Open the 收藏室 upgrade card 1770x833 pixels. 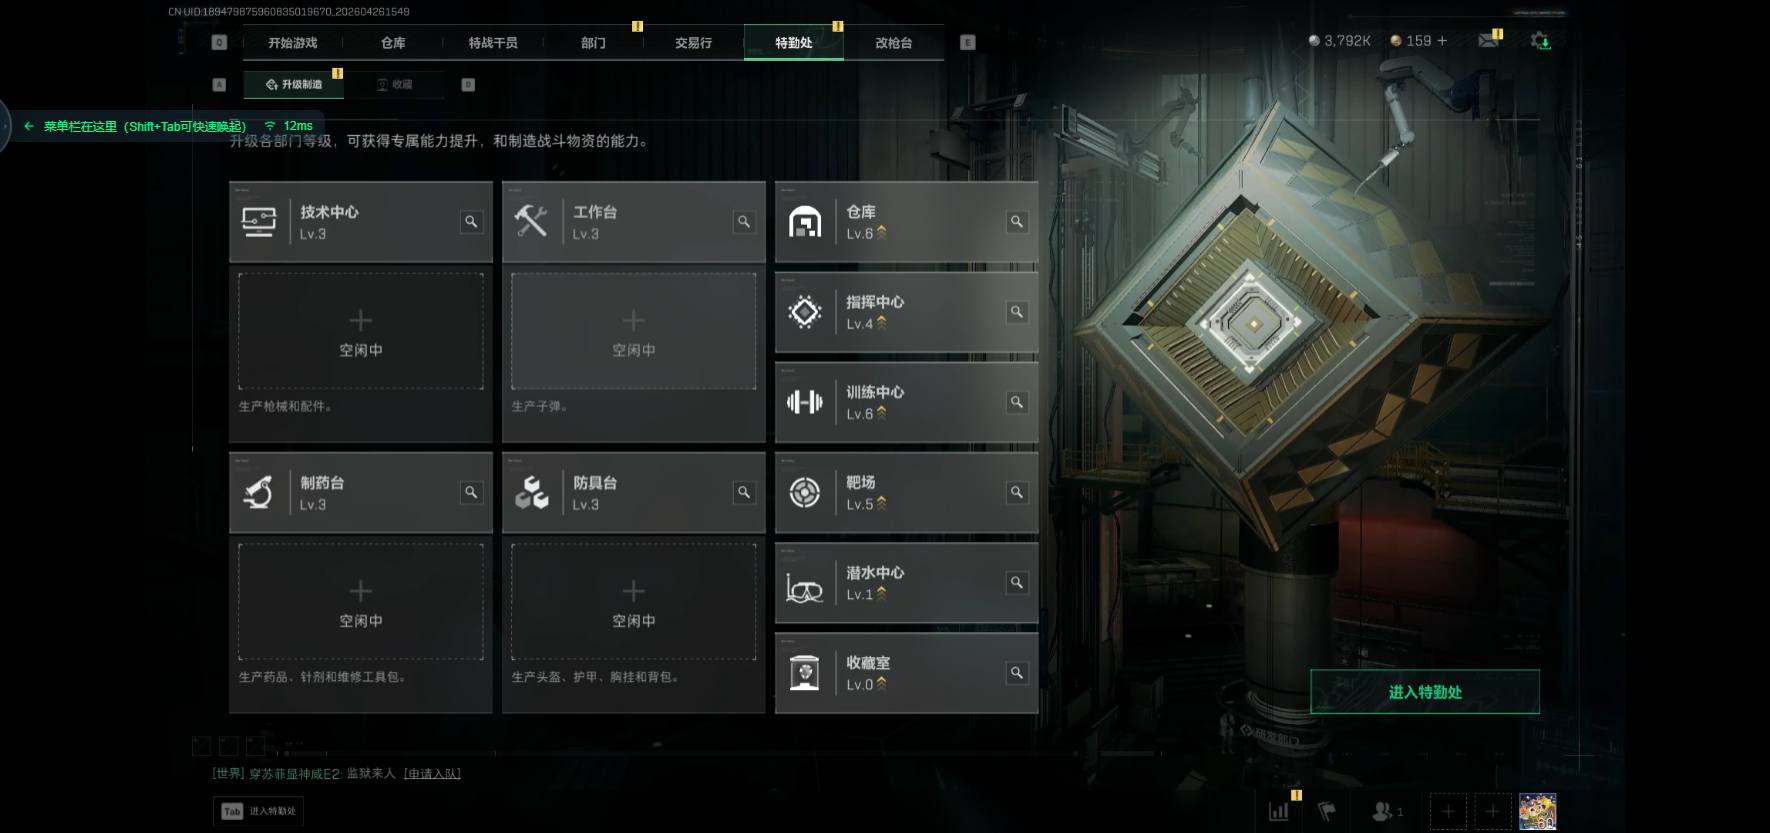(x=907, y=673)
